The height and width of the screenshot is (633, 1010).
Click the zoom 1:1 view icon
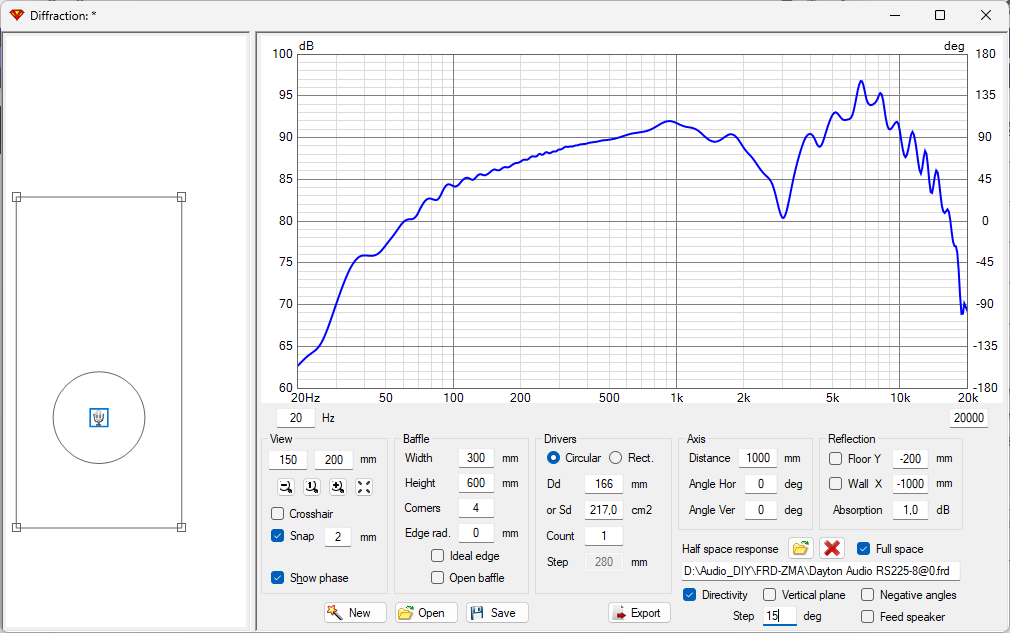[312, 487]
